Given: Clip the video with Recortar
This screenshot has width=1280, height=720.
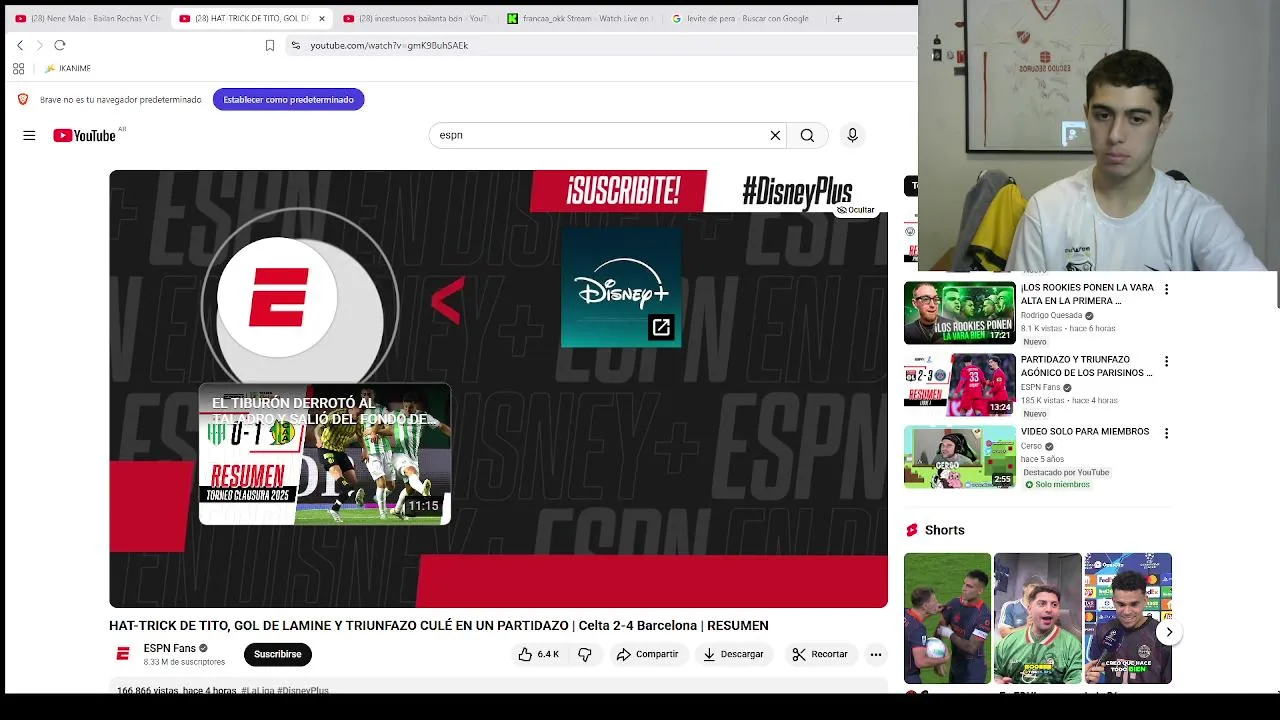Looking at the screenshot, I should [x=820, y=654].
